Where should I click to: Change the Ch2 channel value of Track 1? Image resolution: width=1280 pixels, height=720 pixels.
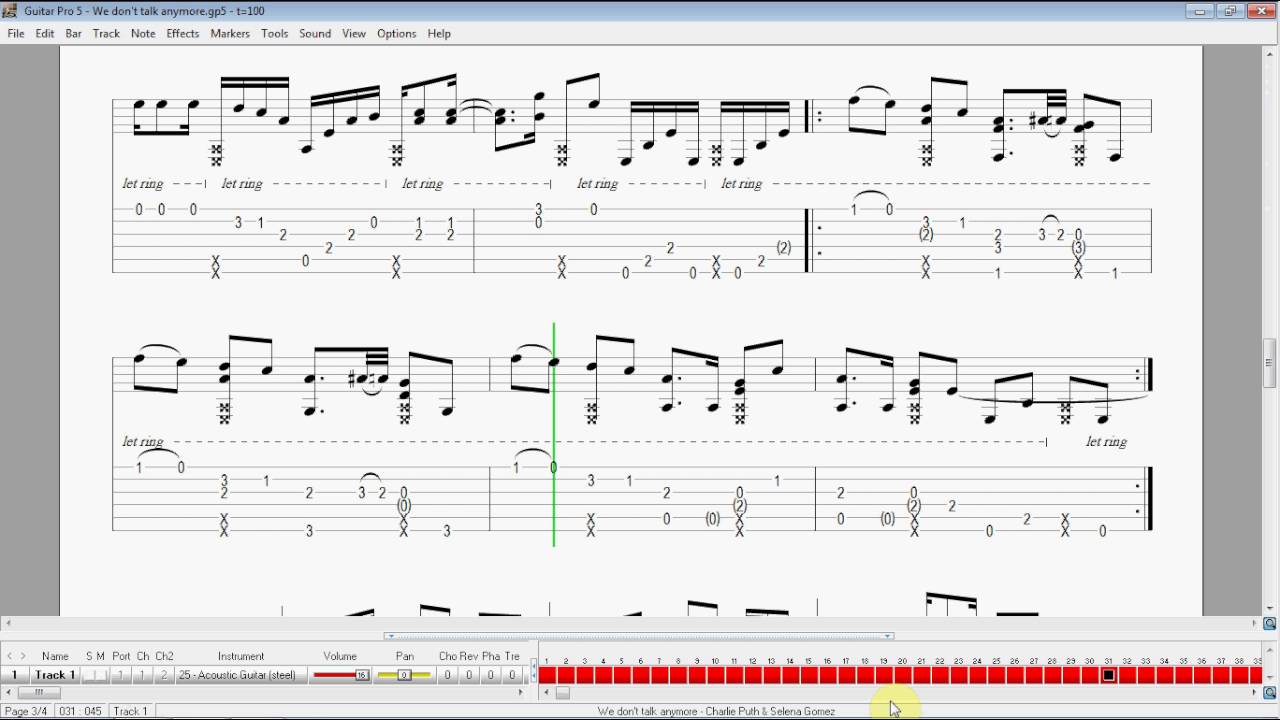164,675
